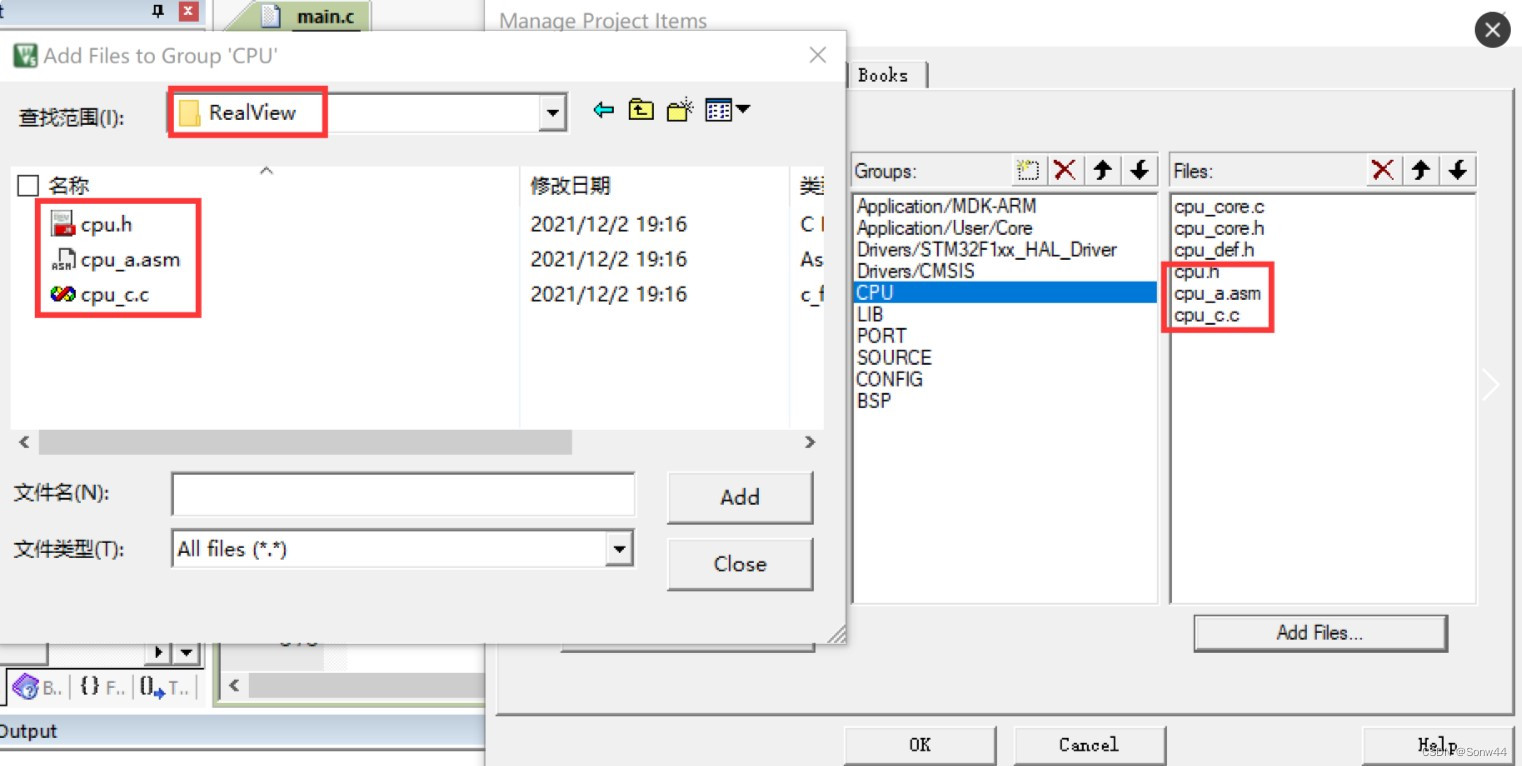Select the CONFIG group
The height and width of the screenshot is (766, 1522).
tap(889, 380)
